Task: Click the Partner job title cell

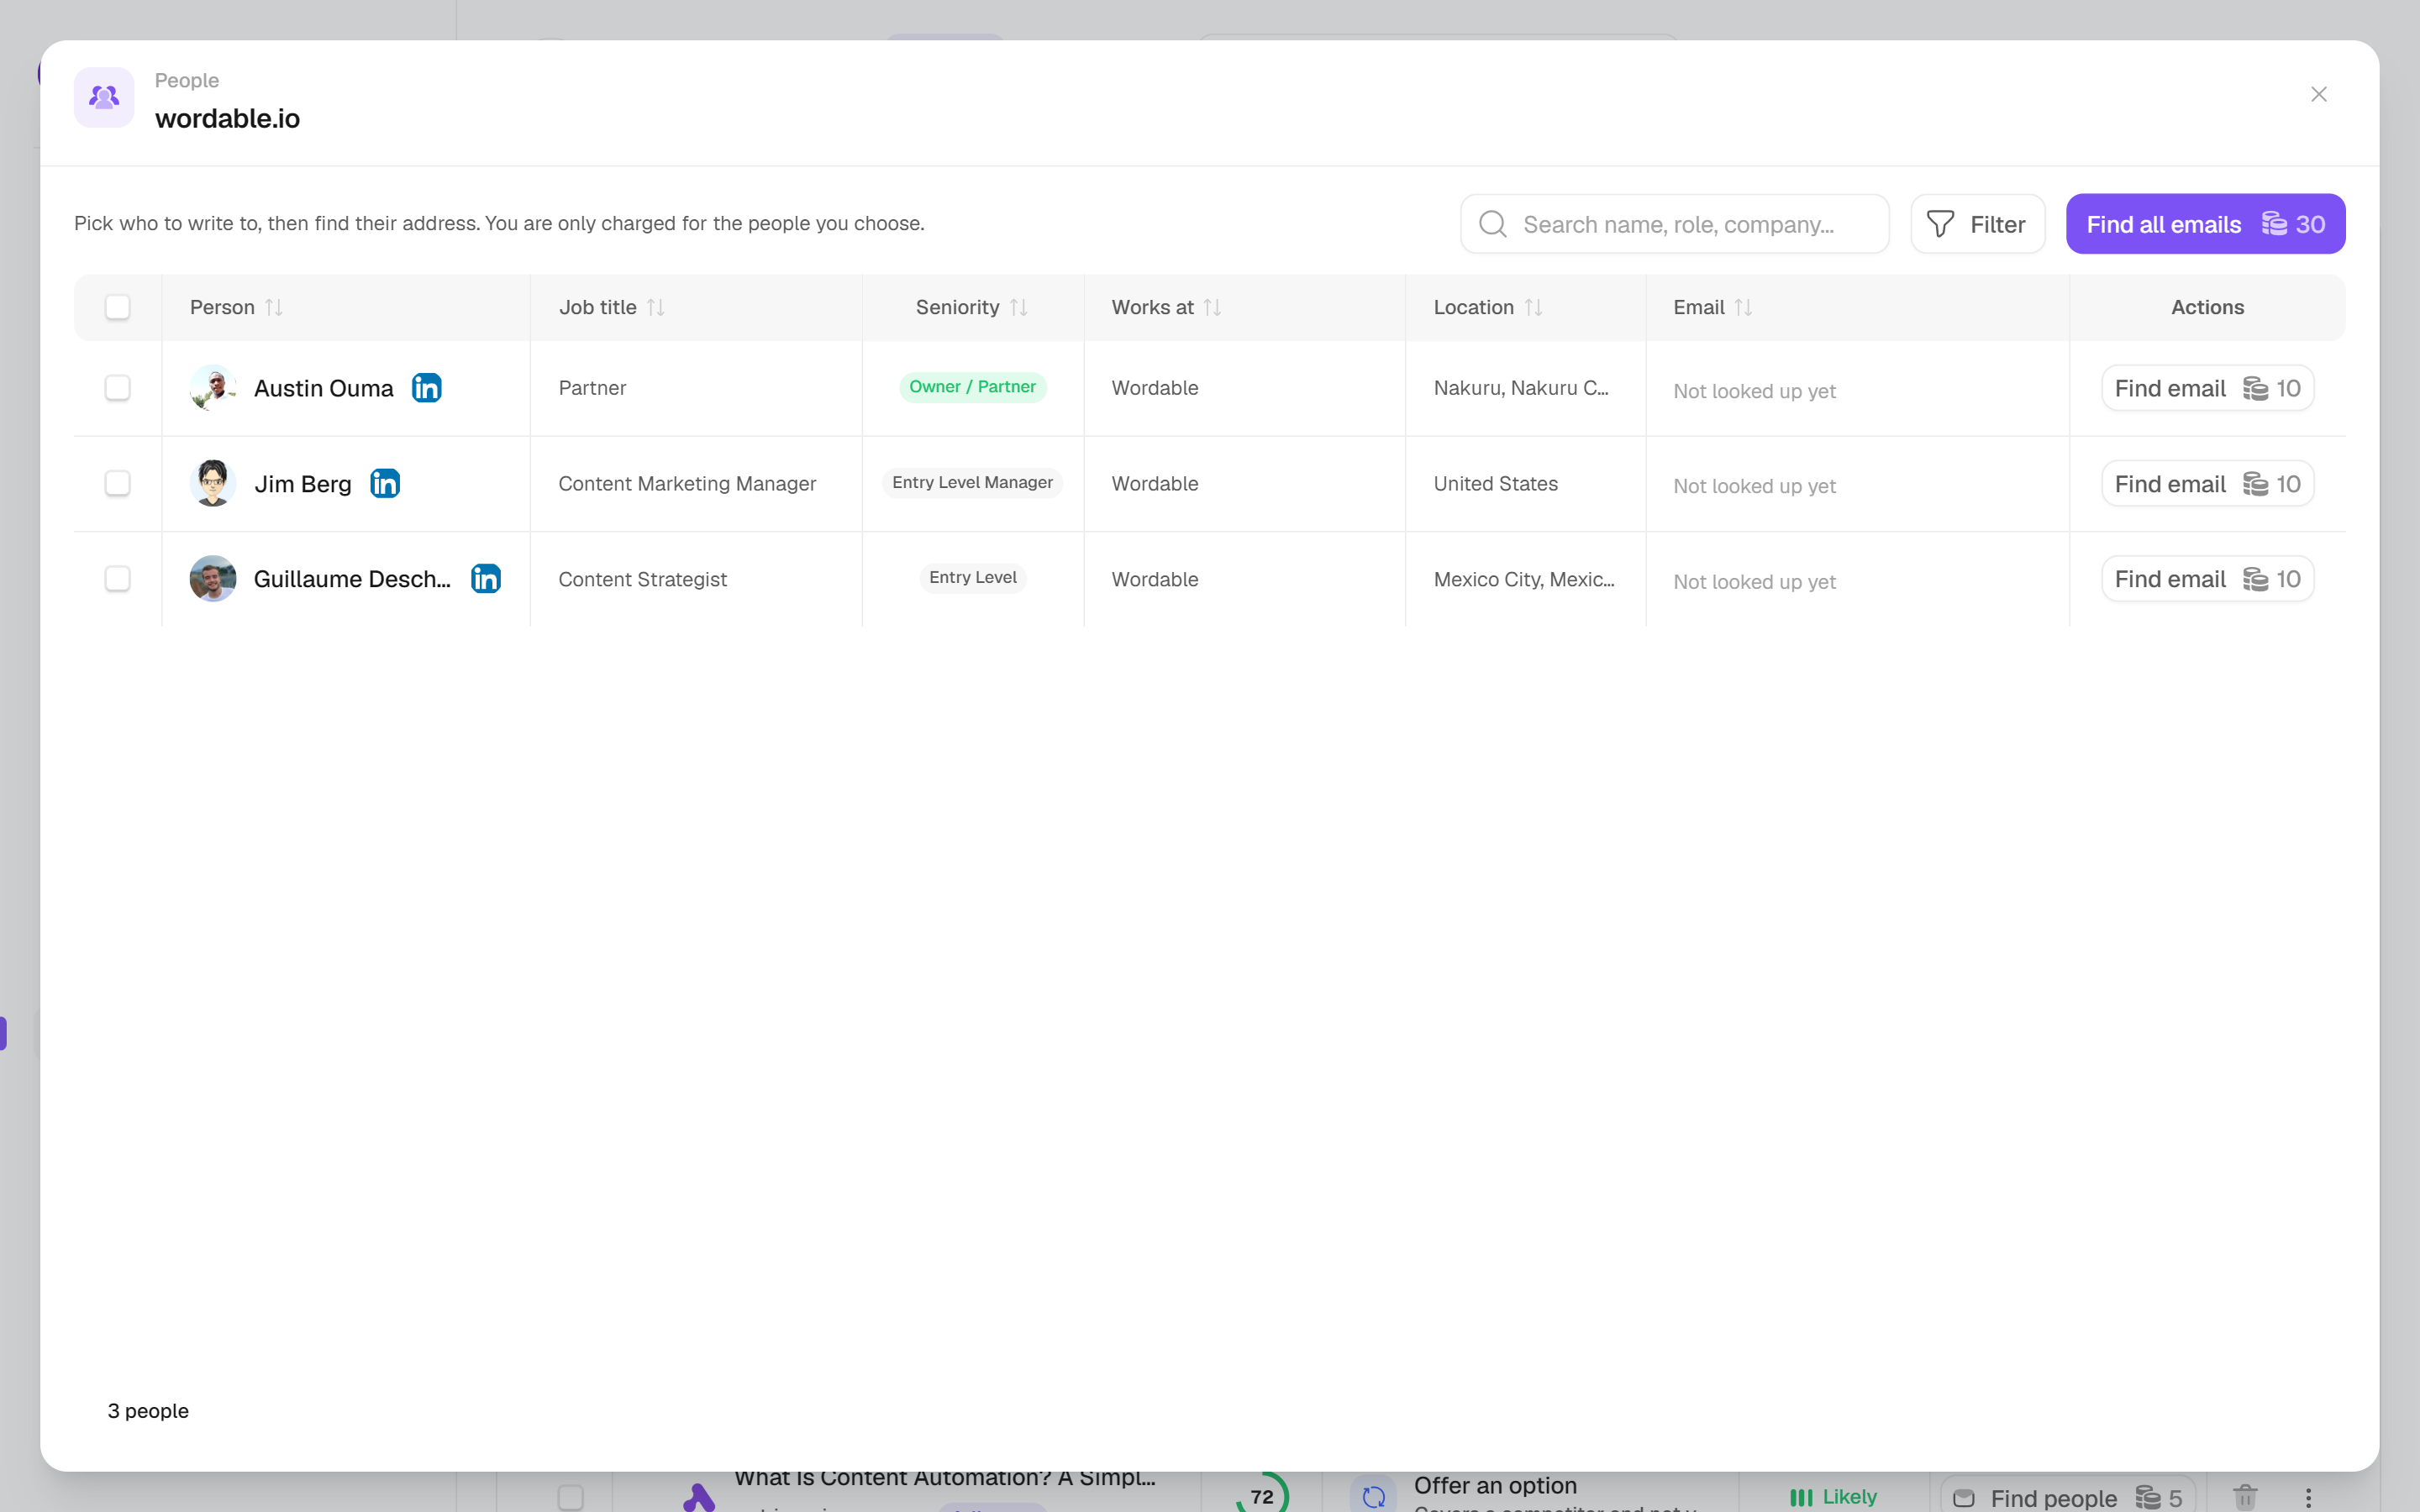Action: [x=592, y=388]
